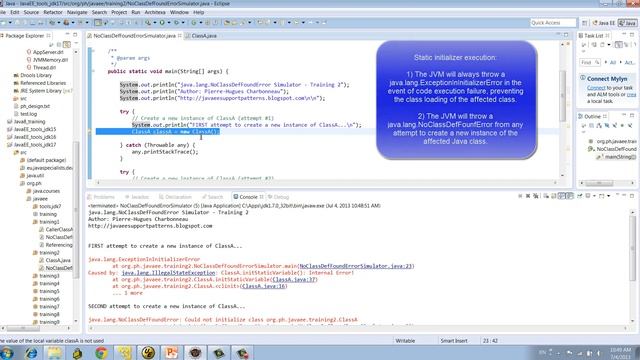Click Terminate icon in Console toolbar
The height and width of the screenshot is (360, 640).
coord(520,196)
